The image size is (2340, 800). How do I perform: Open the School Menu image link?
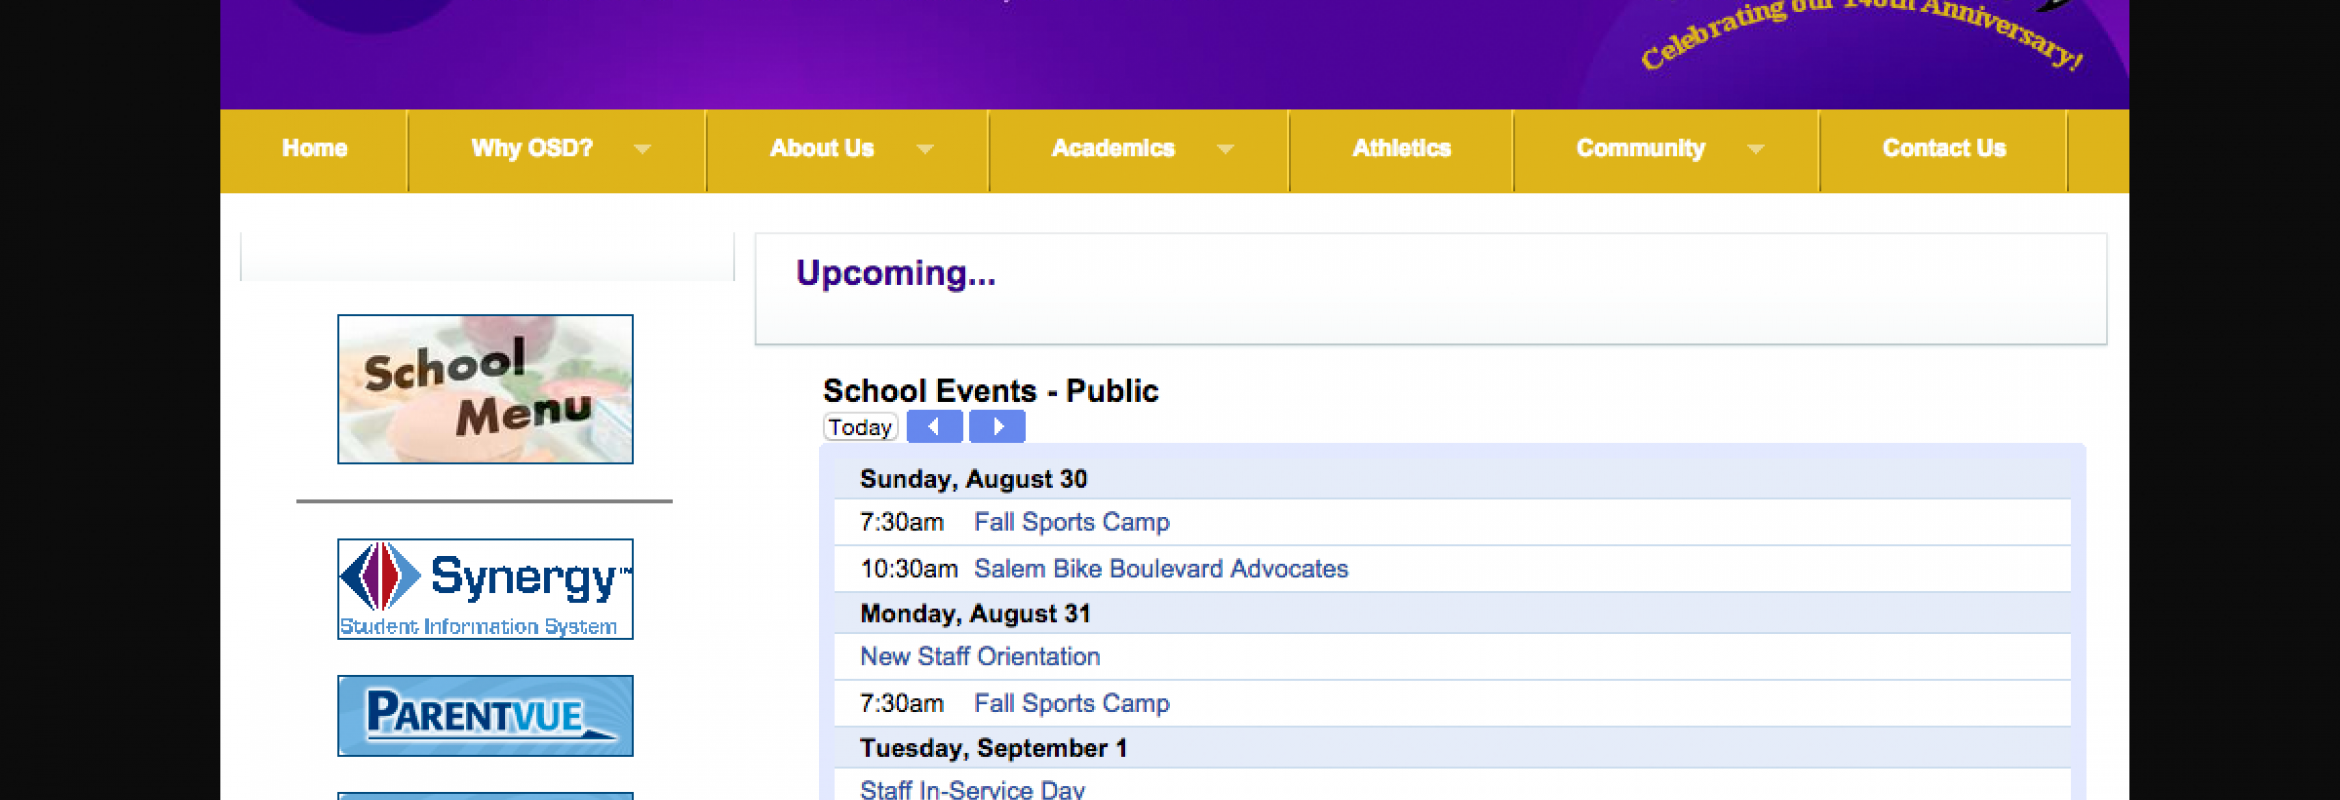coord(485,389)
